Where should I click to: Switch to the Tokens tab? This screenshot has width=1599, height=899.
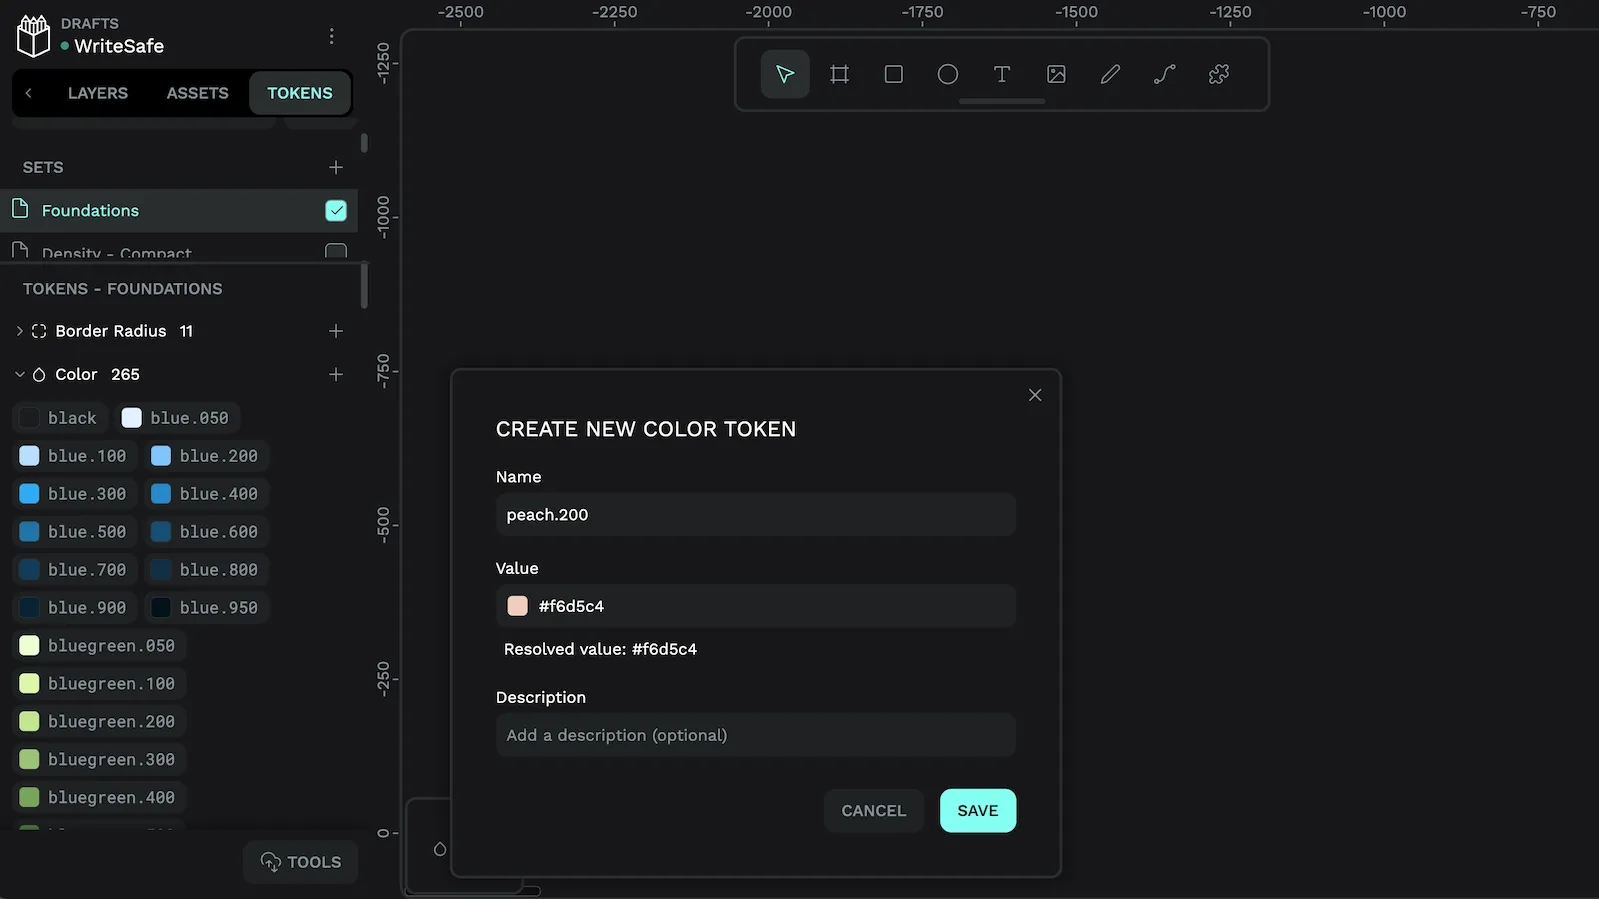tap(299, 93)
